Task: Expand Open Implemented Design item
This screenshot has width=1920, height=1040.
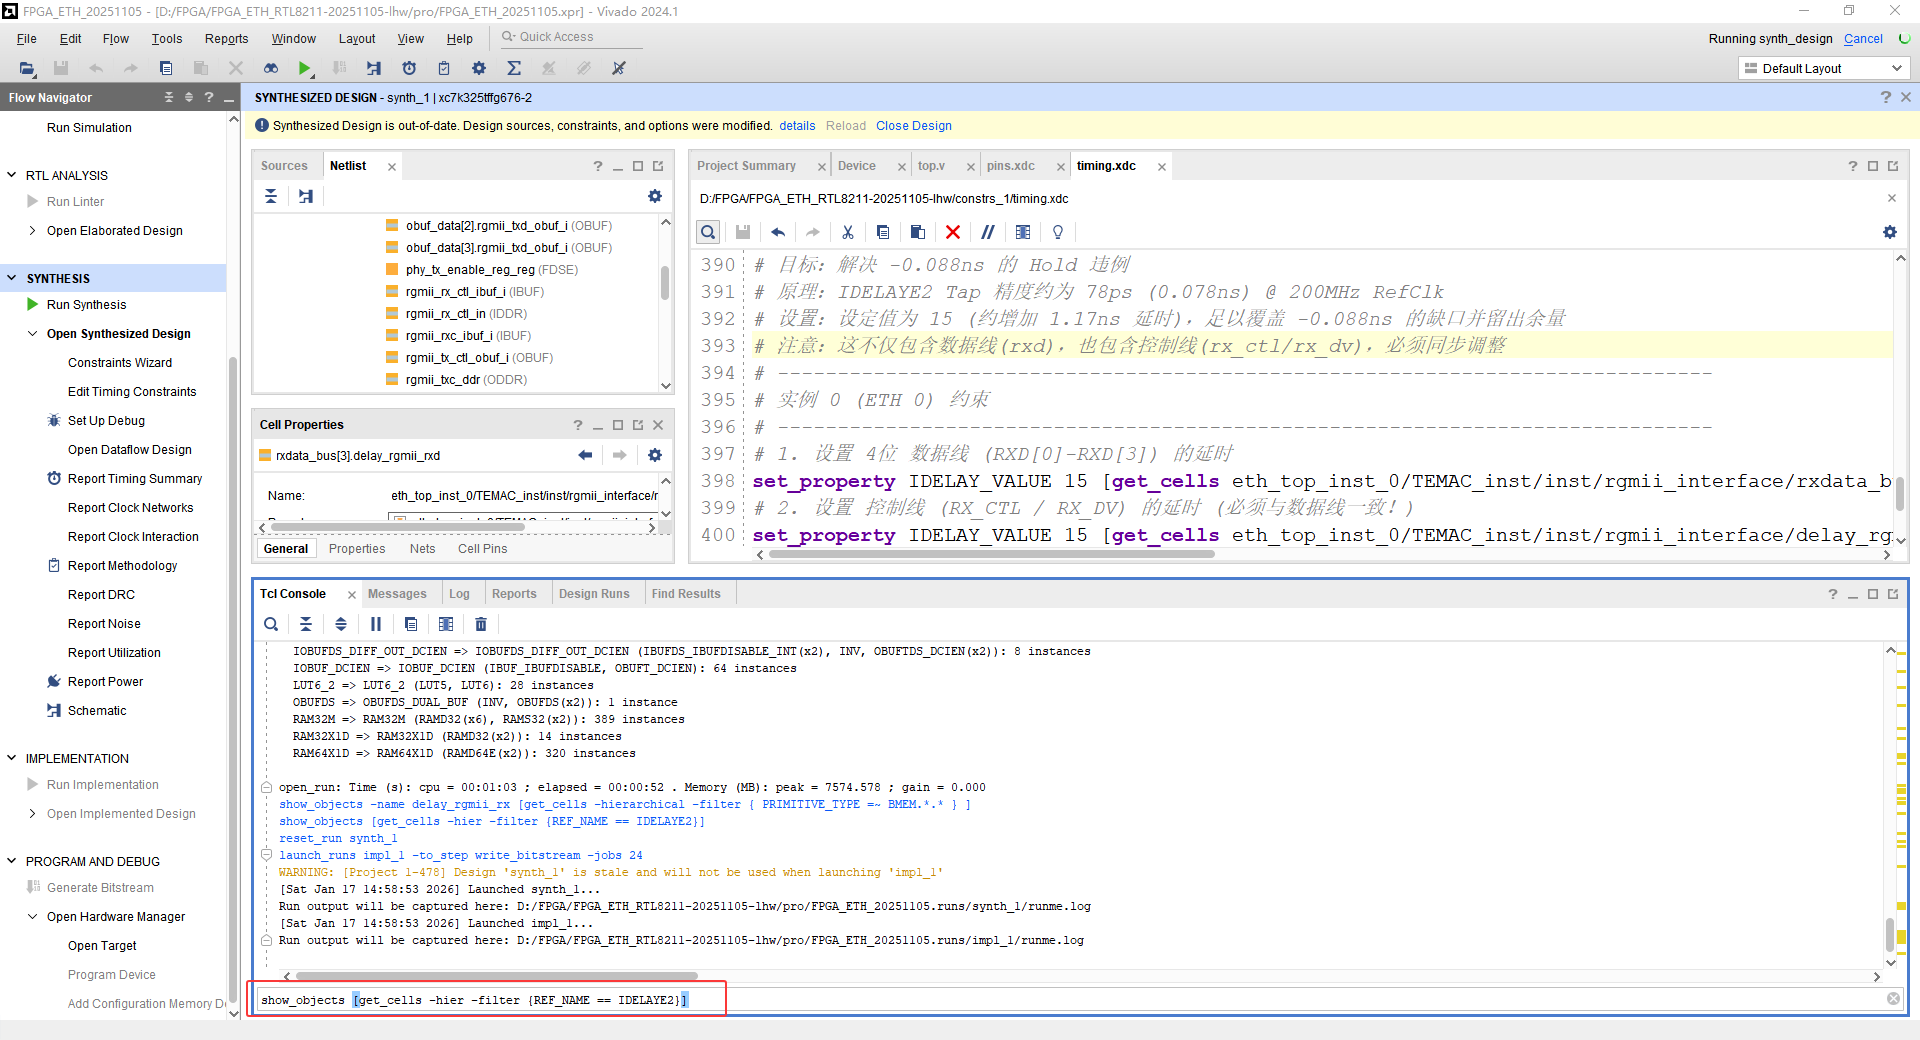Action: coord(33,814)
